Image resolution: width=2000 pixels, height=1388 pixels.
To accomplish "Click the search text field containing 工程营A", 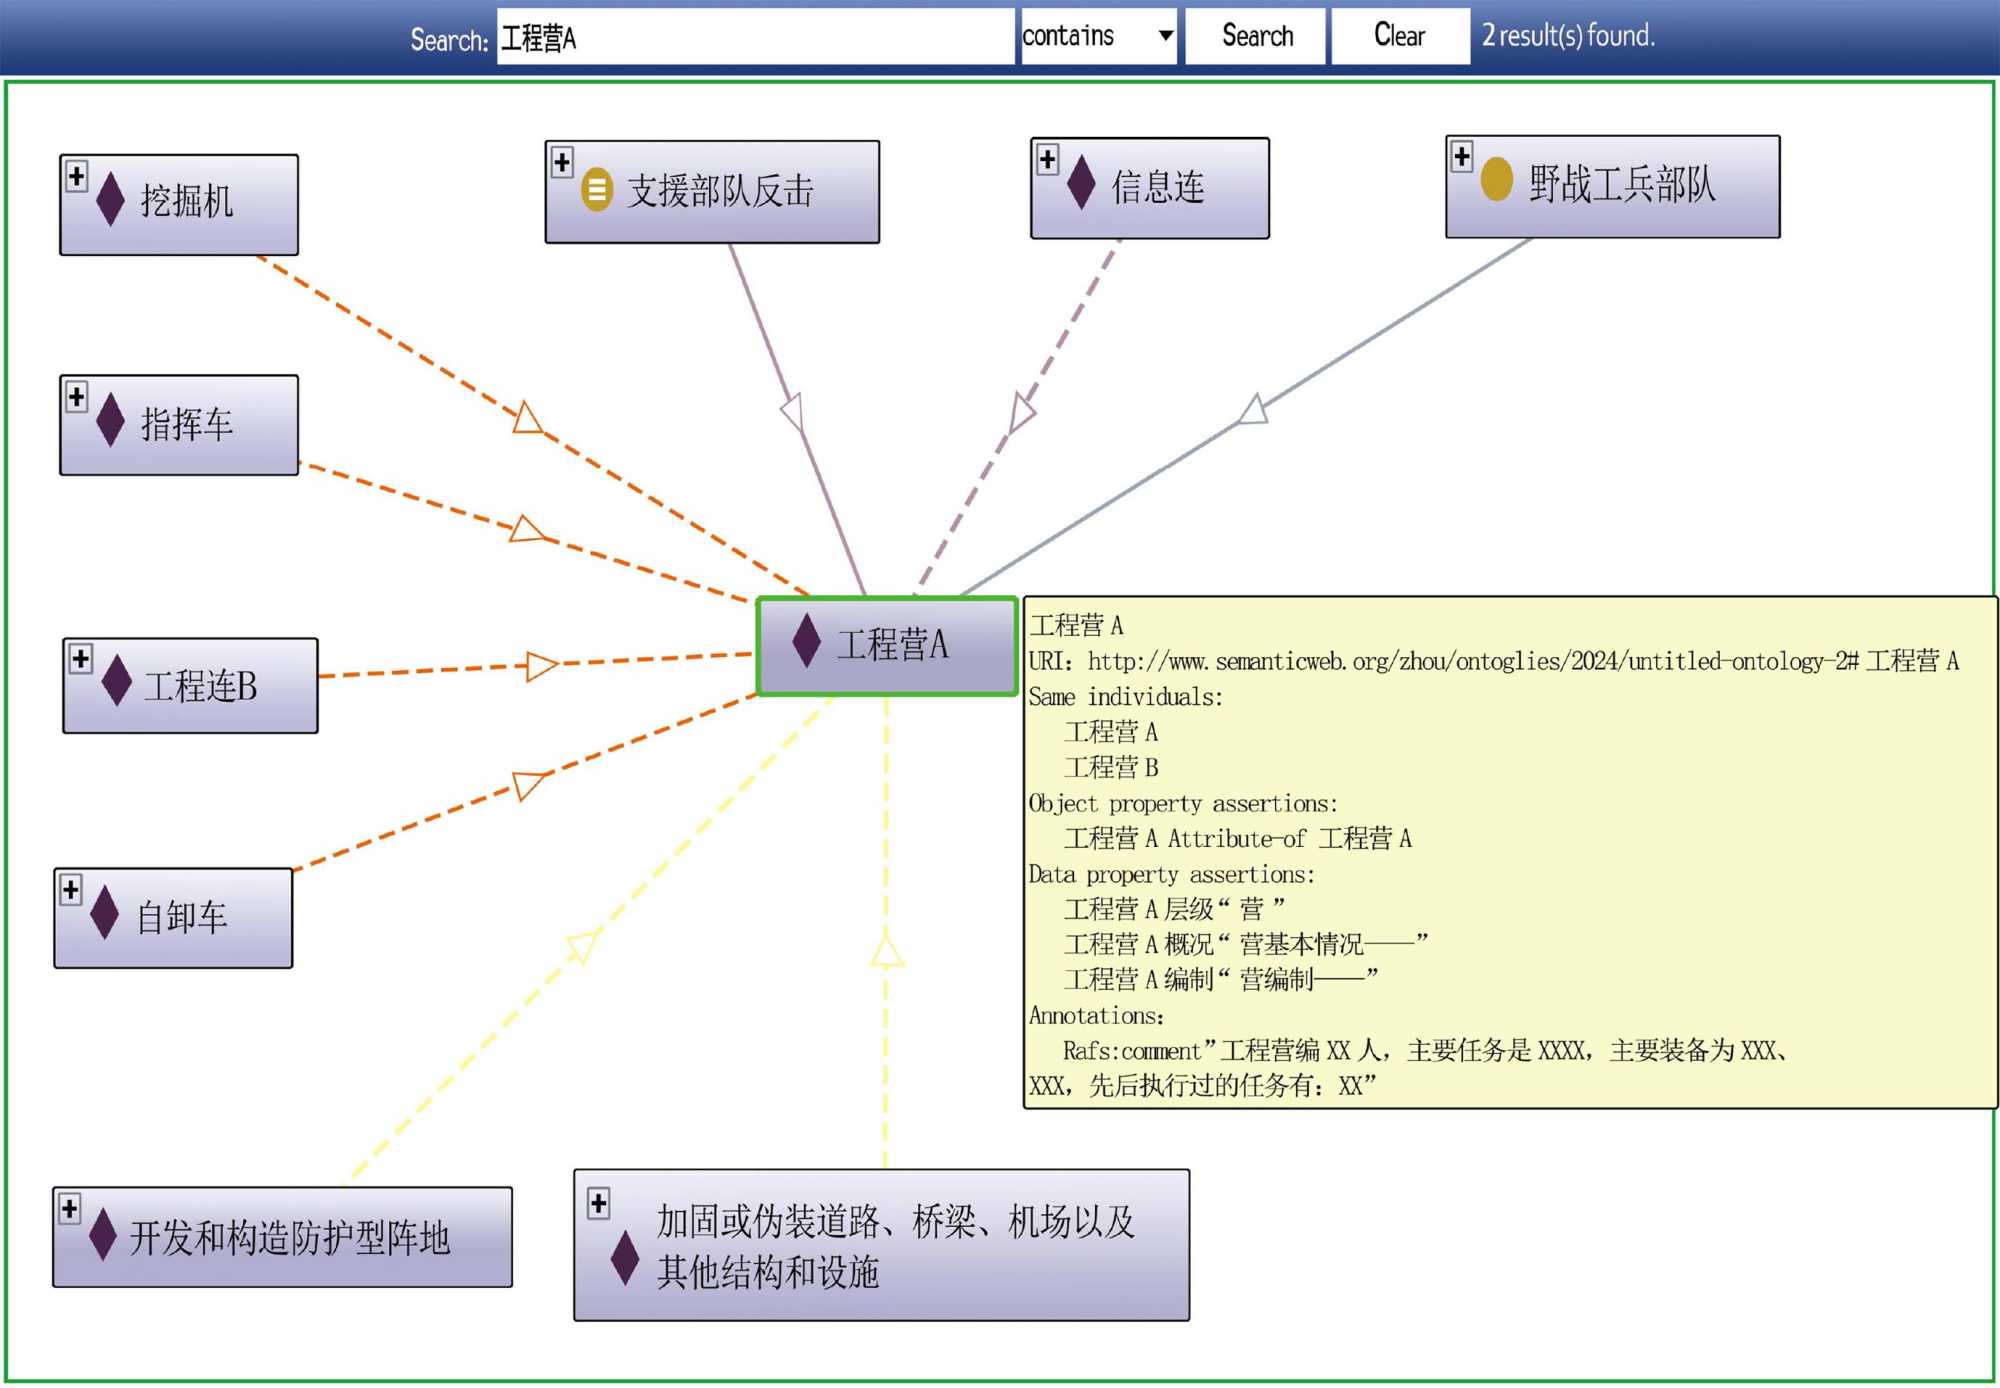I will pyautogui.click(x=755, y=38).
